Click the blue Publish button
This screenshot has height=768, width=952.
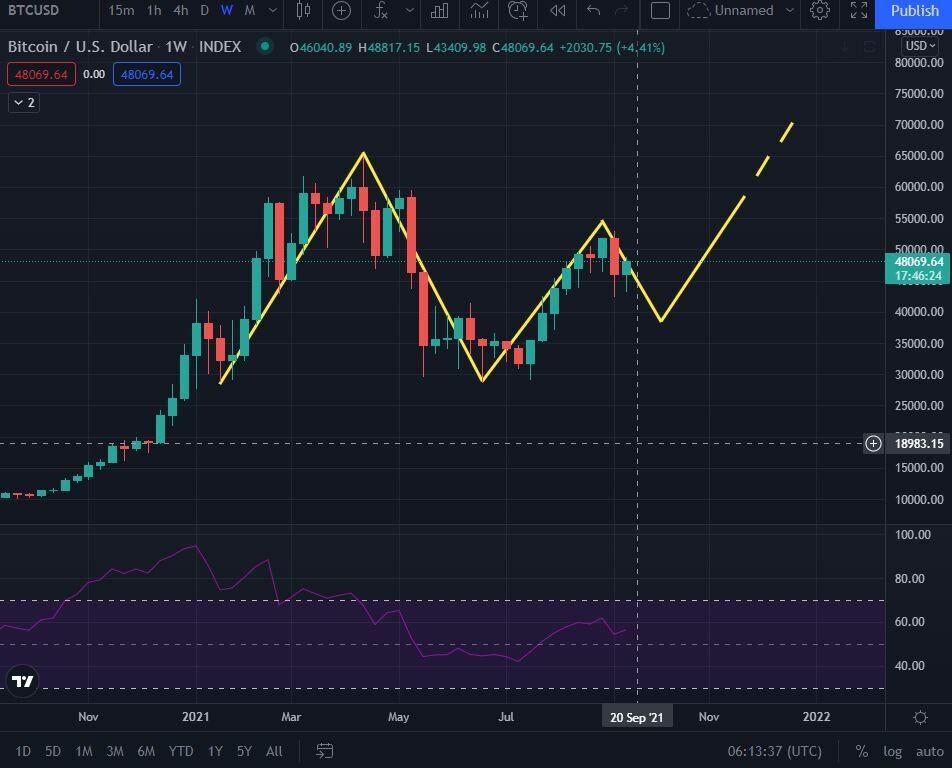coord(913,11)
